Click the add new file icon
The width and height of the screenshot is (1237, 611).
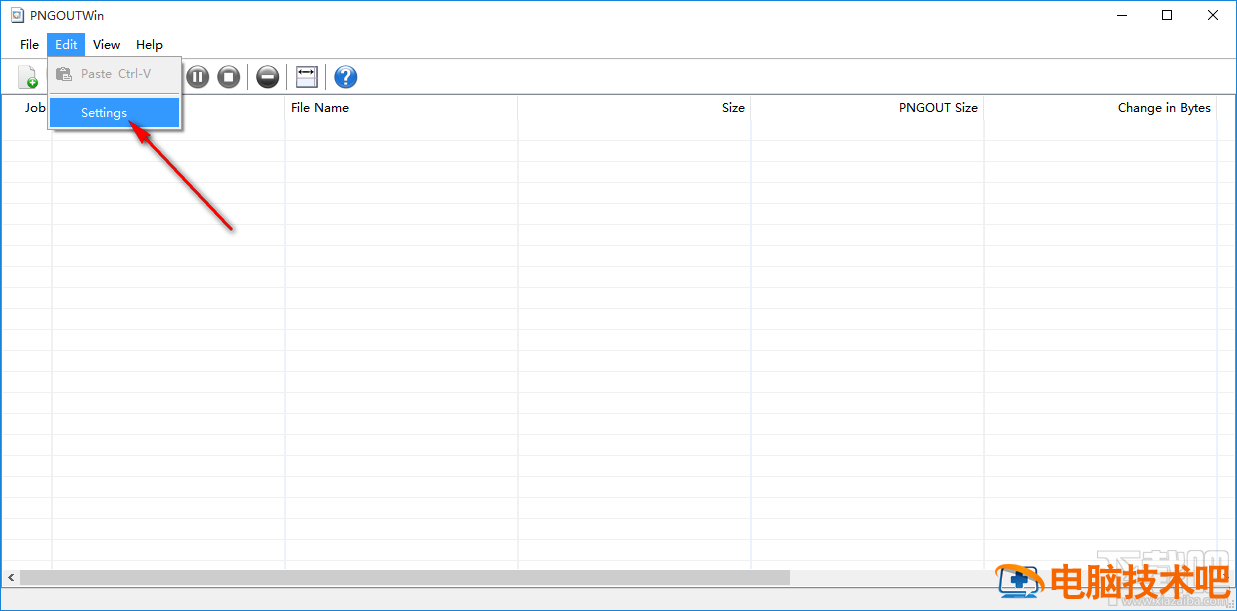coord(28,77)
